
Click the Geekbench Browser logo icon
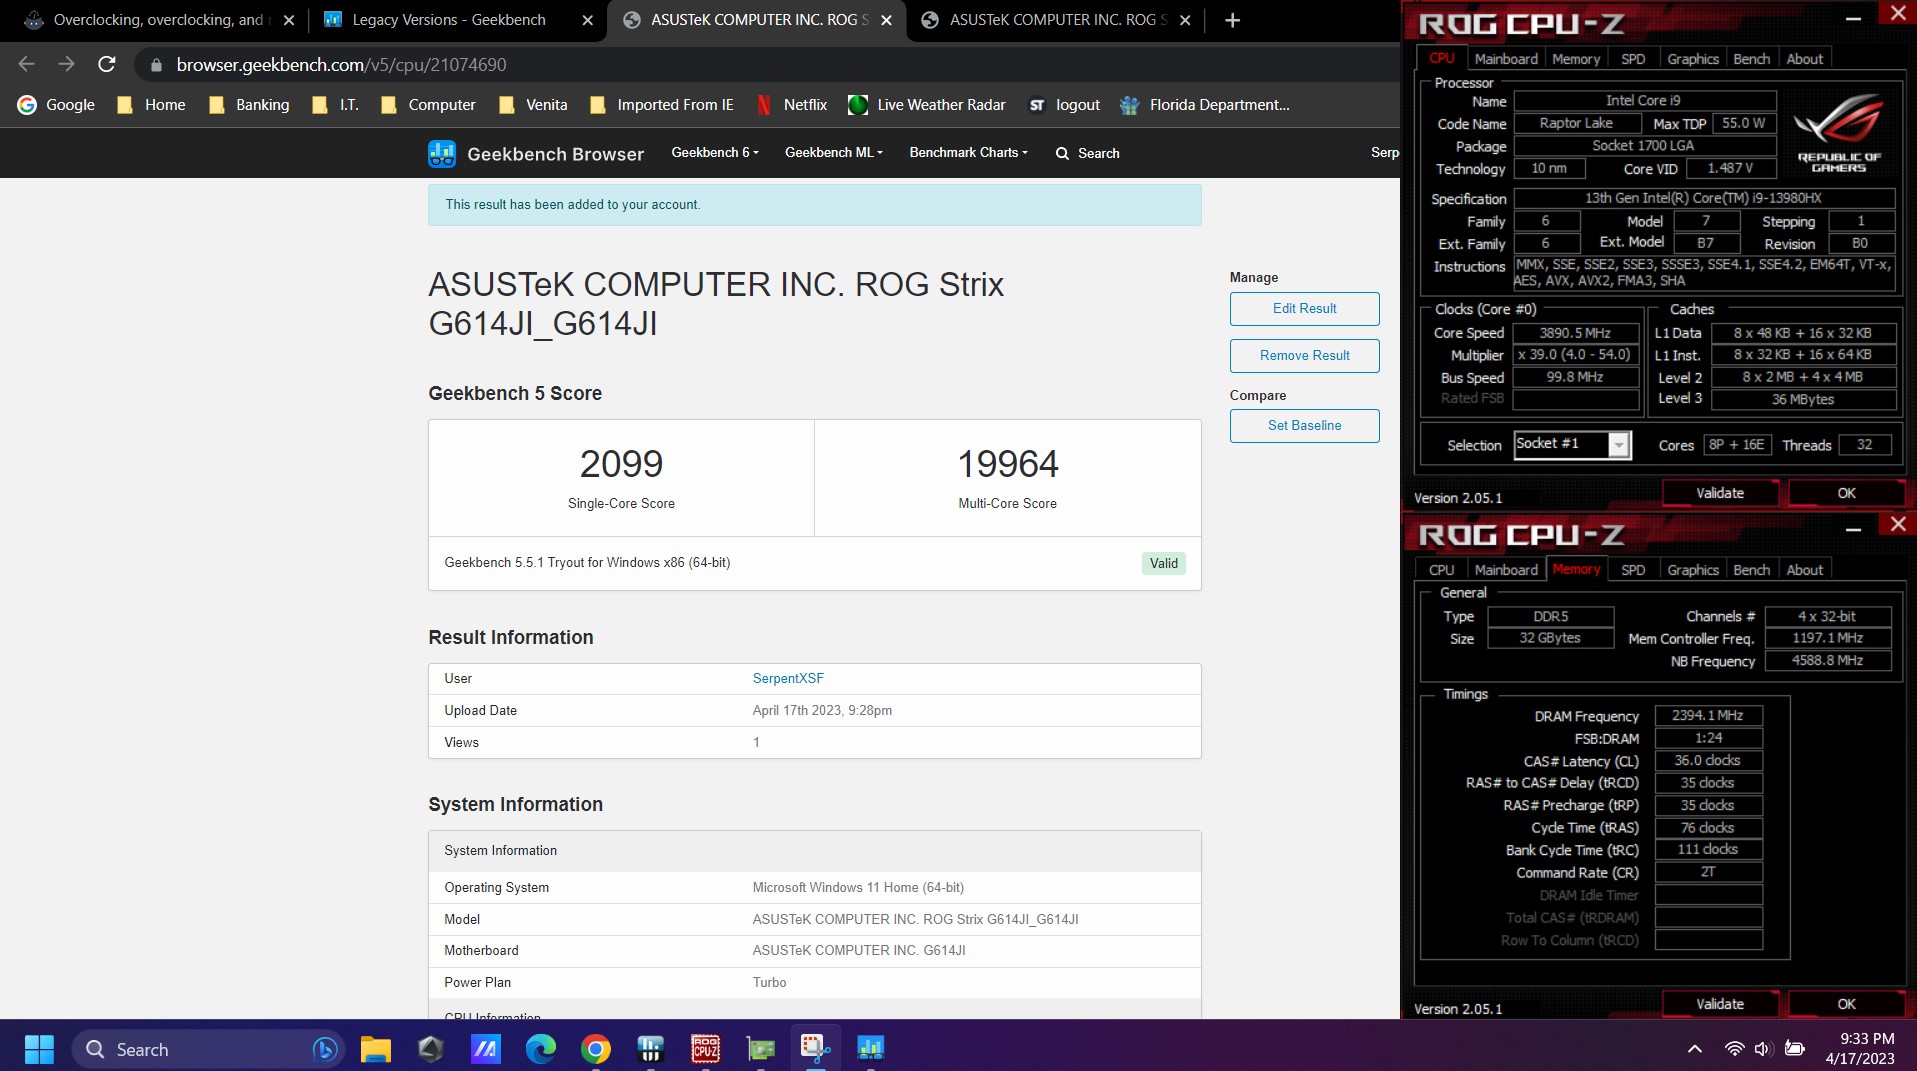[x=442, y=153]
